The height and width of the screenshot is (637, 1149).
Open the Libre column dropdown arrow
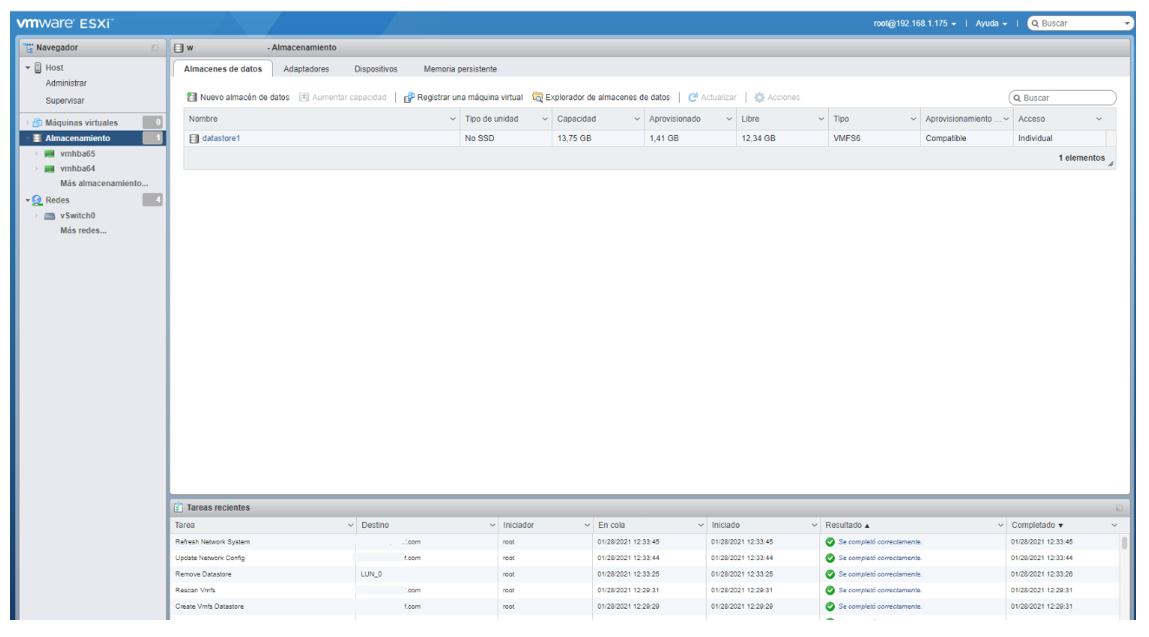click(x=821, y=119)
